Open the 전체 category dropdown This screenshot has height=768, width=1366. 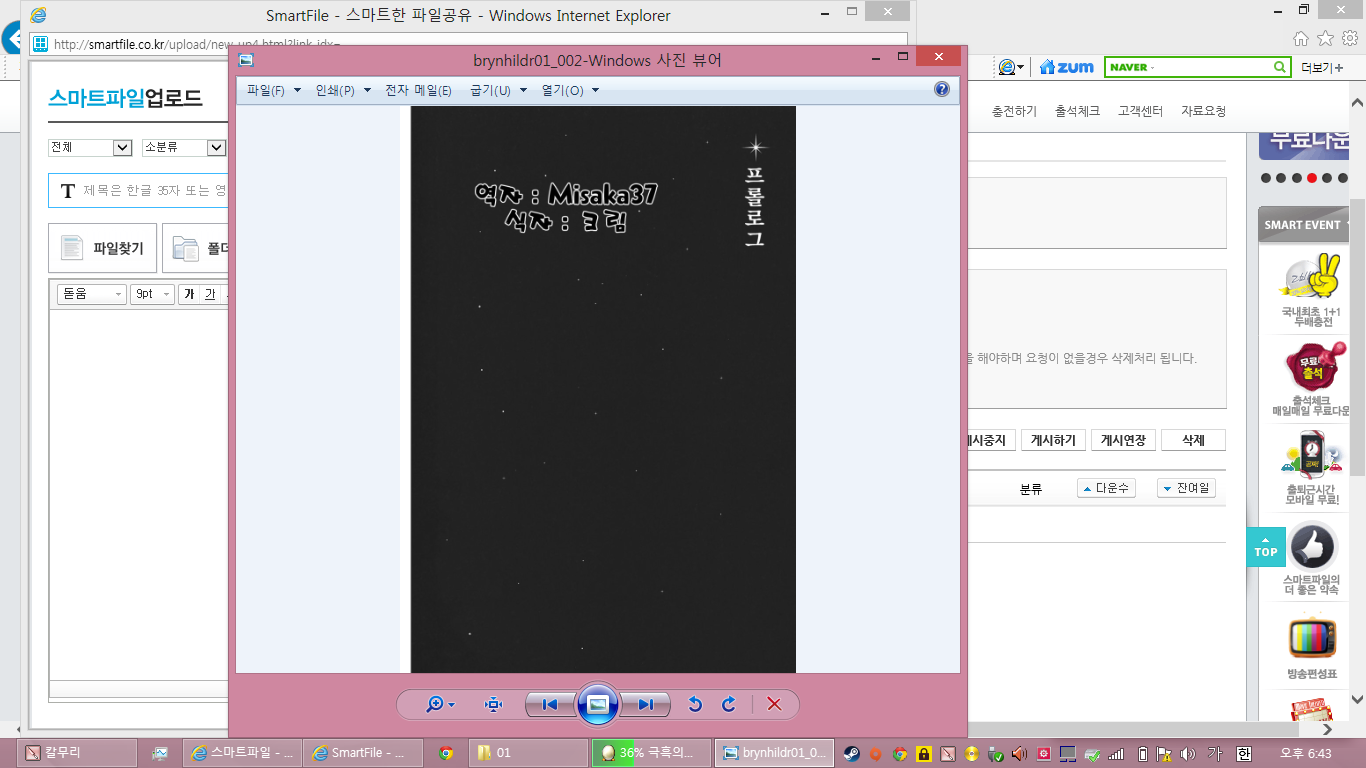90,147
